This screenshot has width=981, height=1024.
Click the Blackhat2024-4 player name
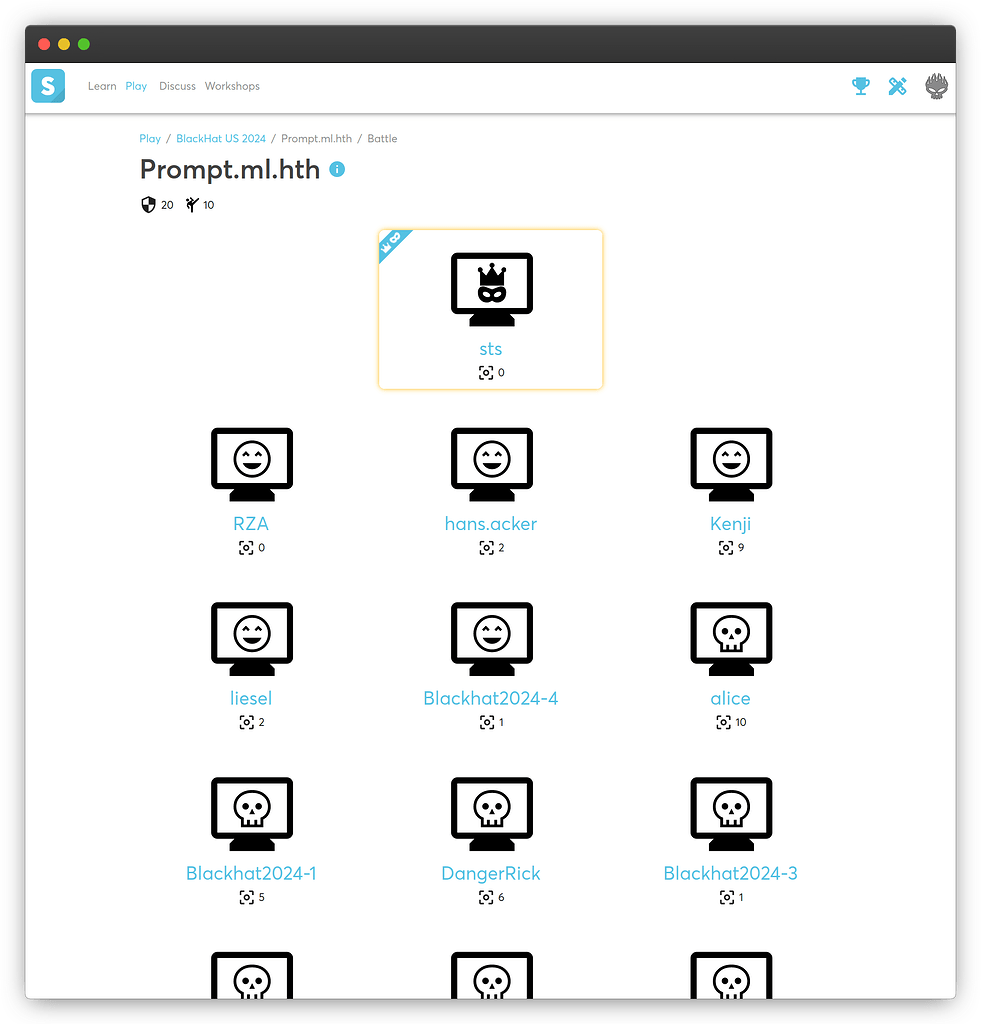click(491, 699)
